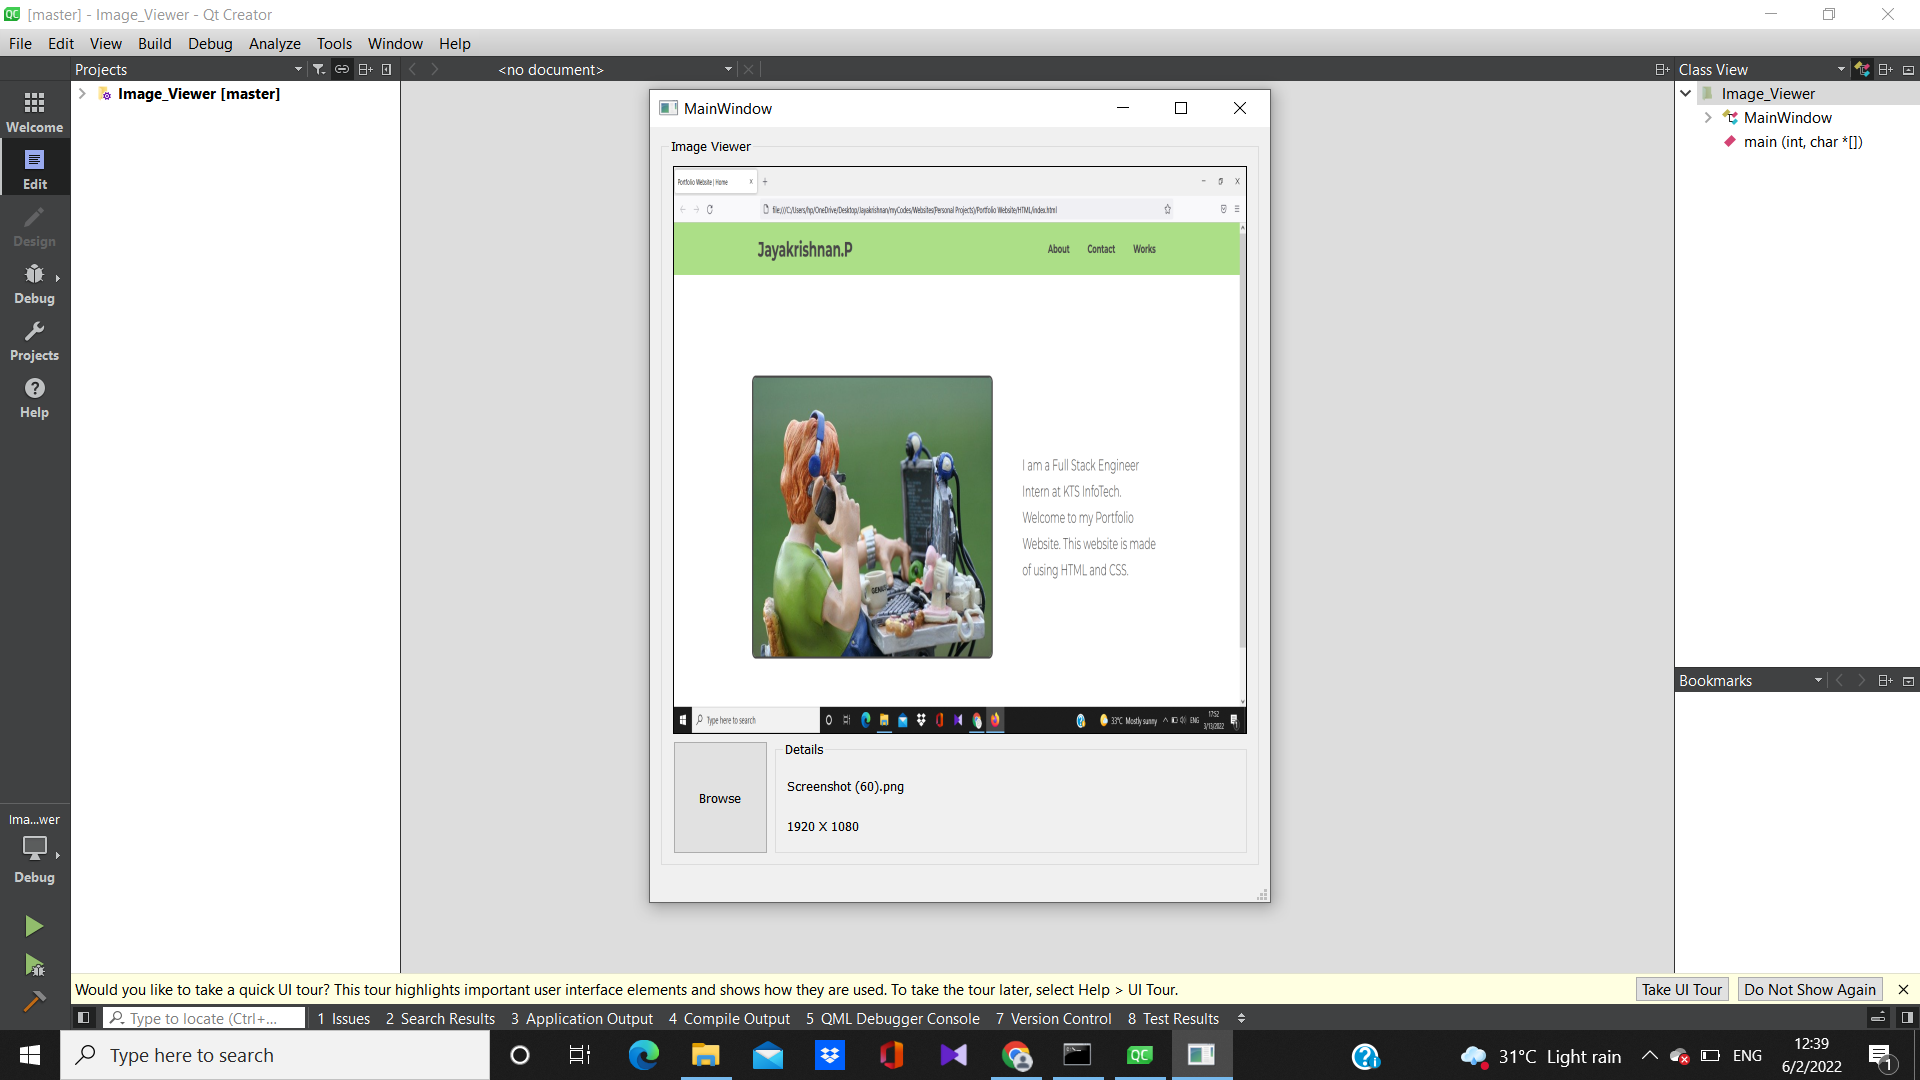Click the green Run button
The width and height of the screenshot is (1920, 1080).
(34, 926)
